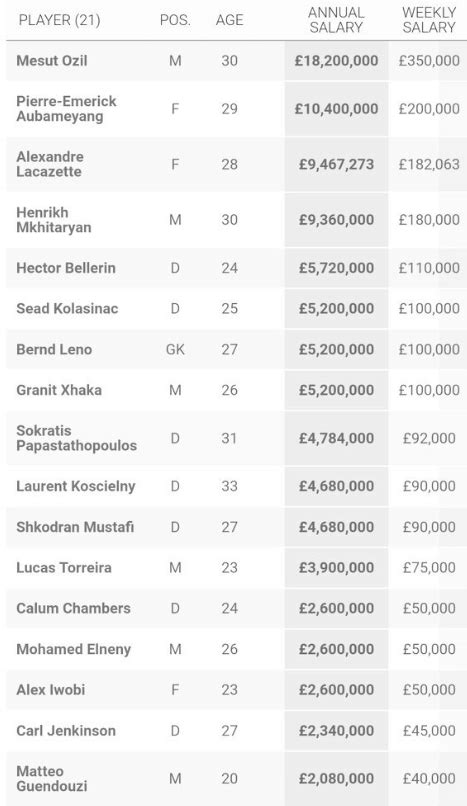Open Shkodran Mustafi player link
Image resolution: width=467 pixels, height=806 pixels.
pyautogui.click(x=75, y=527)
